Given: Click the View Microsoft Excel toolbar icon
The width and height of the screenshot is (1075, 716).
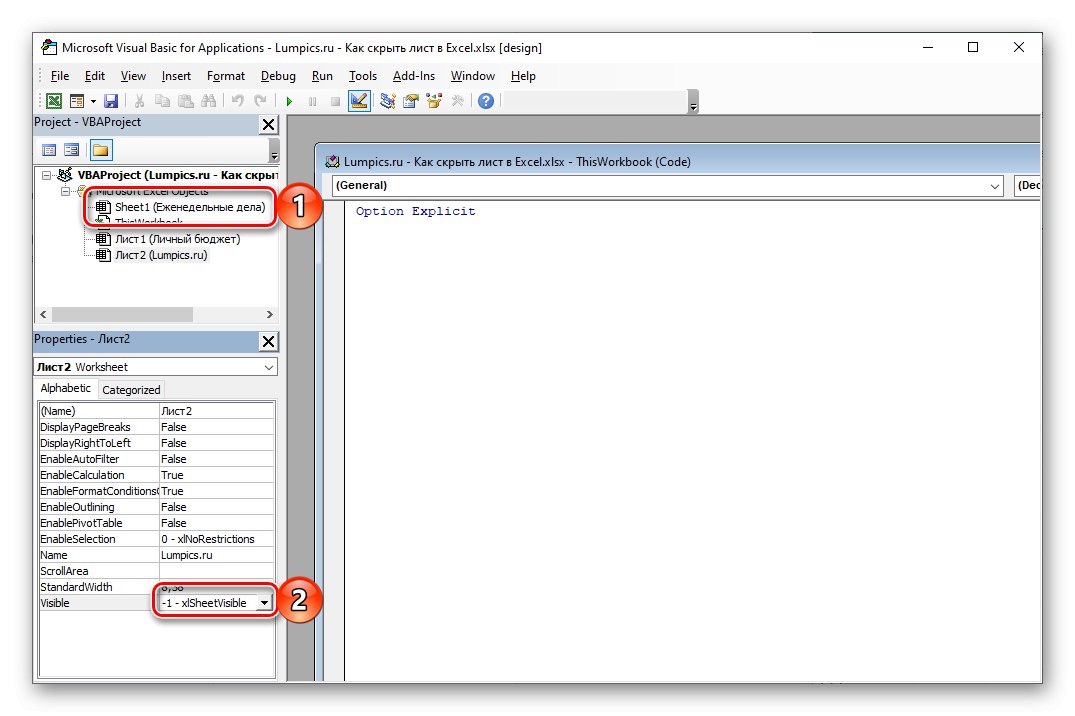Looking at the screenshot, I should (x=53, y=101).
